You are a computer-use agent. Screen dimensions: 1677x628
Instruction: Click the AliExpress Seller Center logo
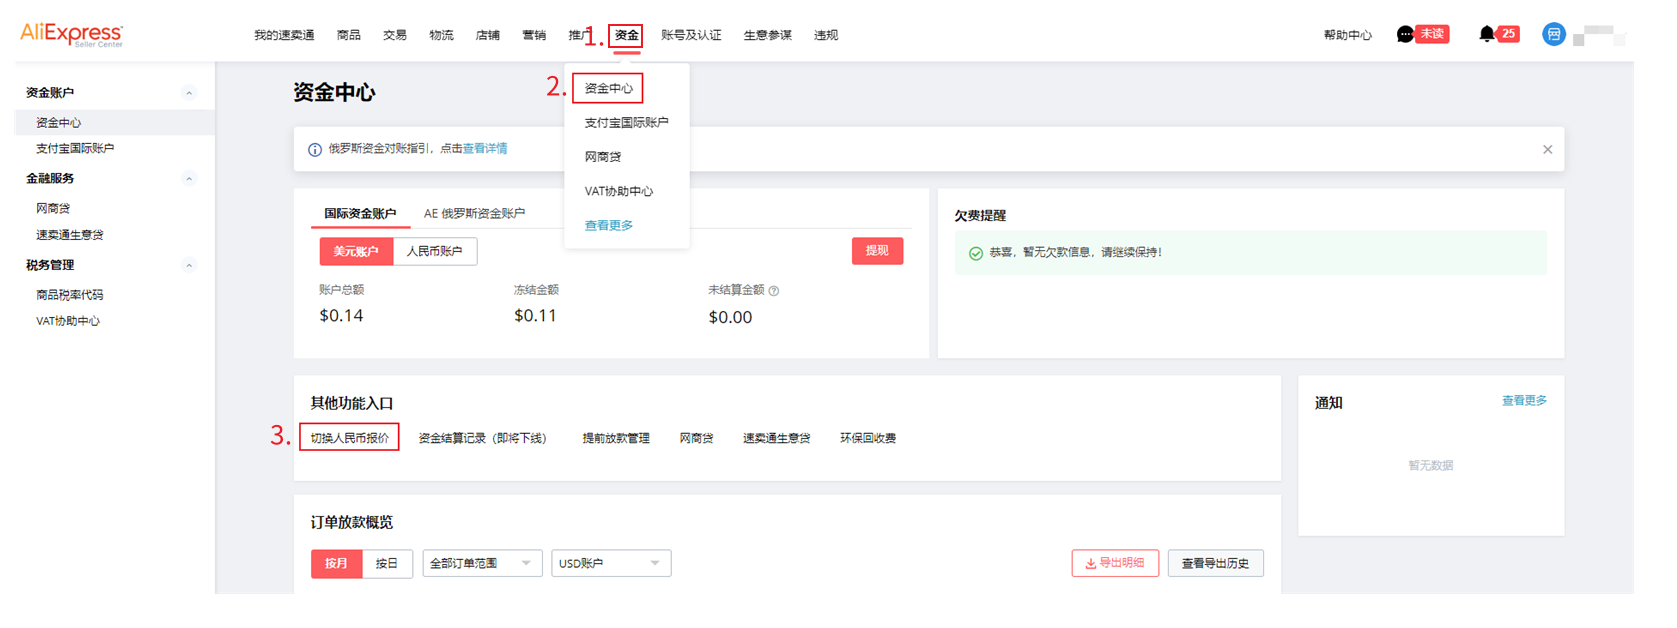(71, 35)
